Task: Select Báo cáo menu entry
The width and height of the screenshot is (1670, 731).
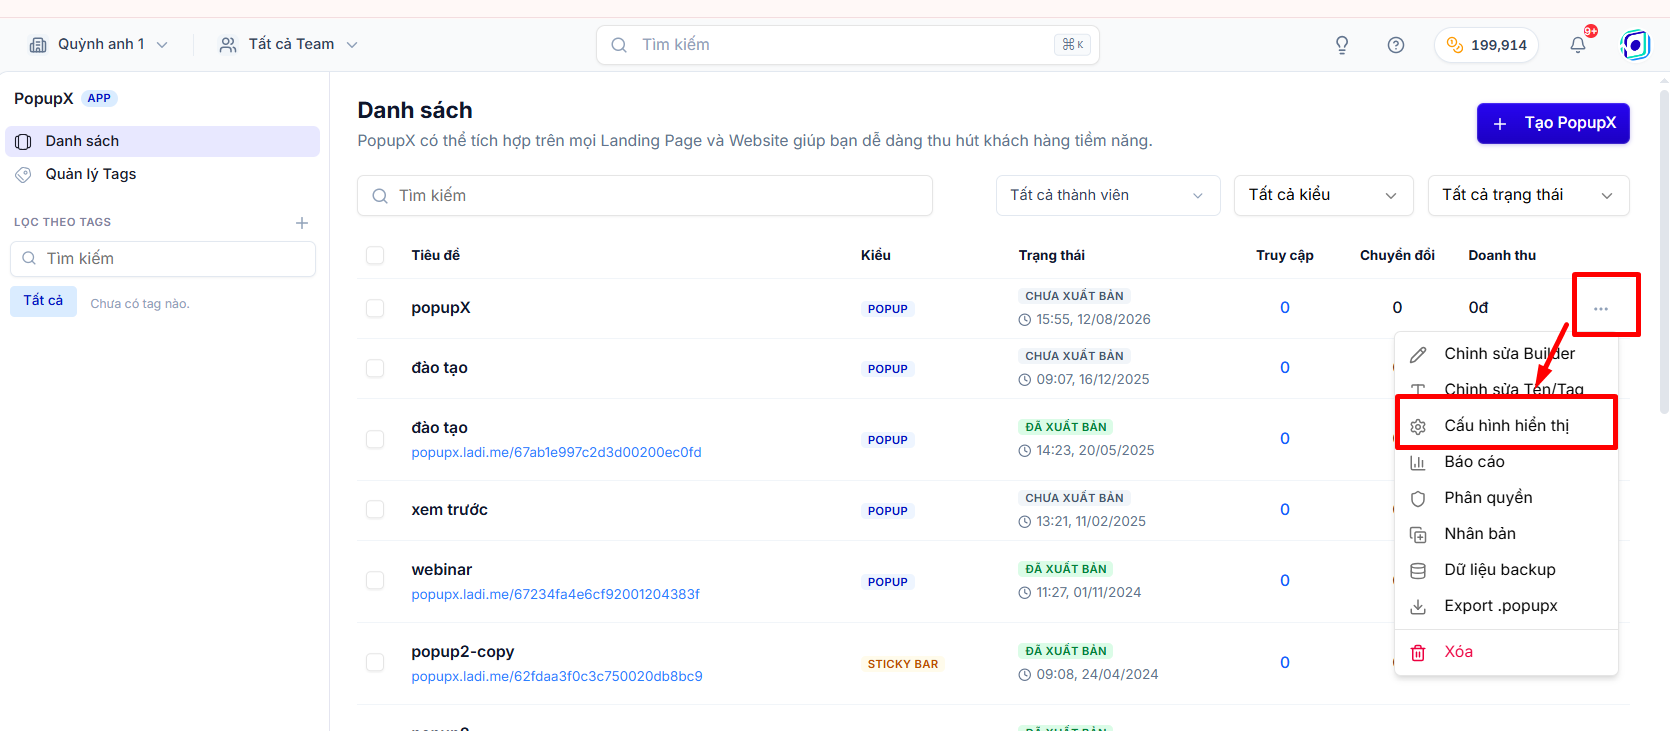Action: [x=1506, y=462]
